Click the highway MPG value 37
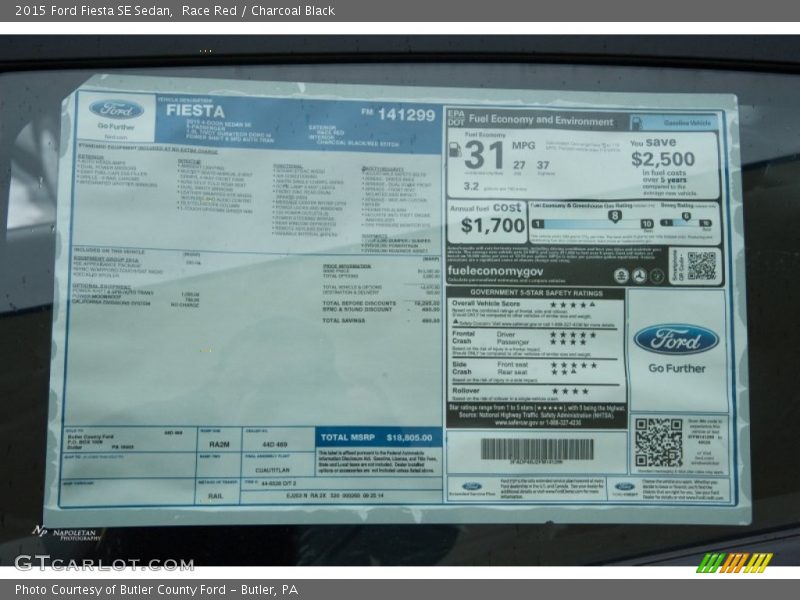This screenshot has height=600, width=800. pyautogui.click(x=543, y=165)
